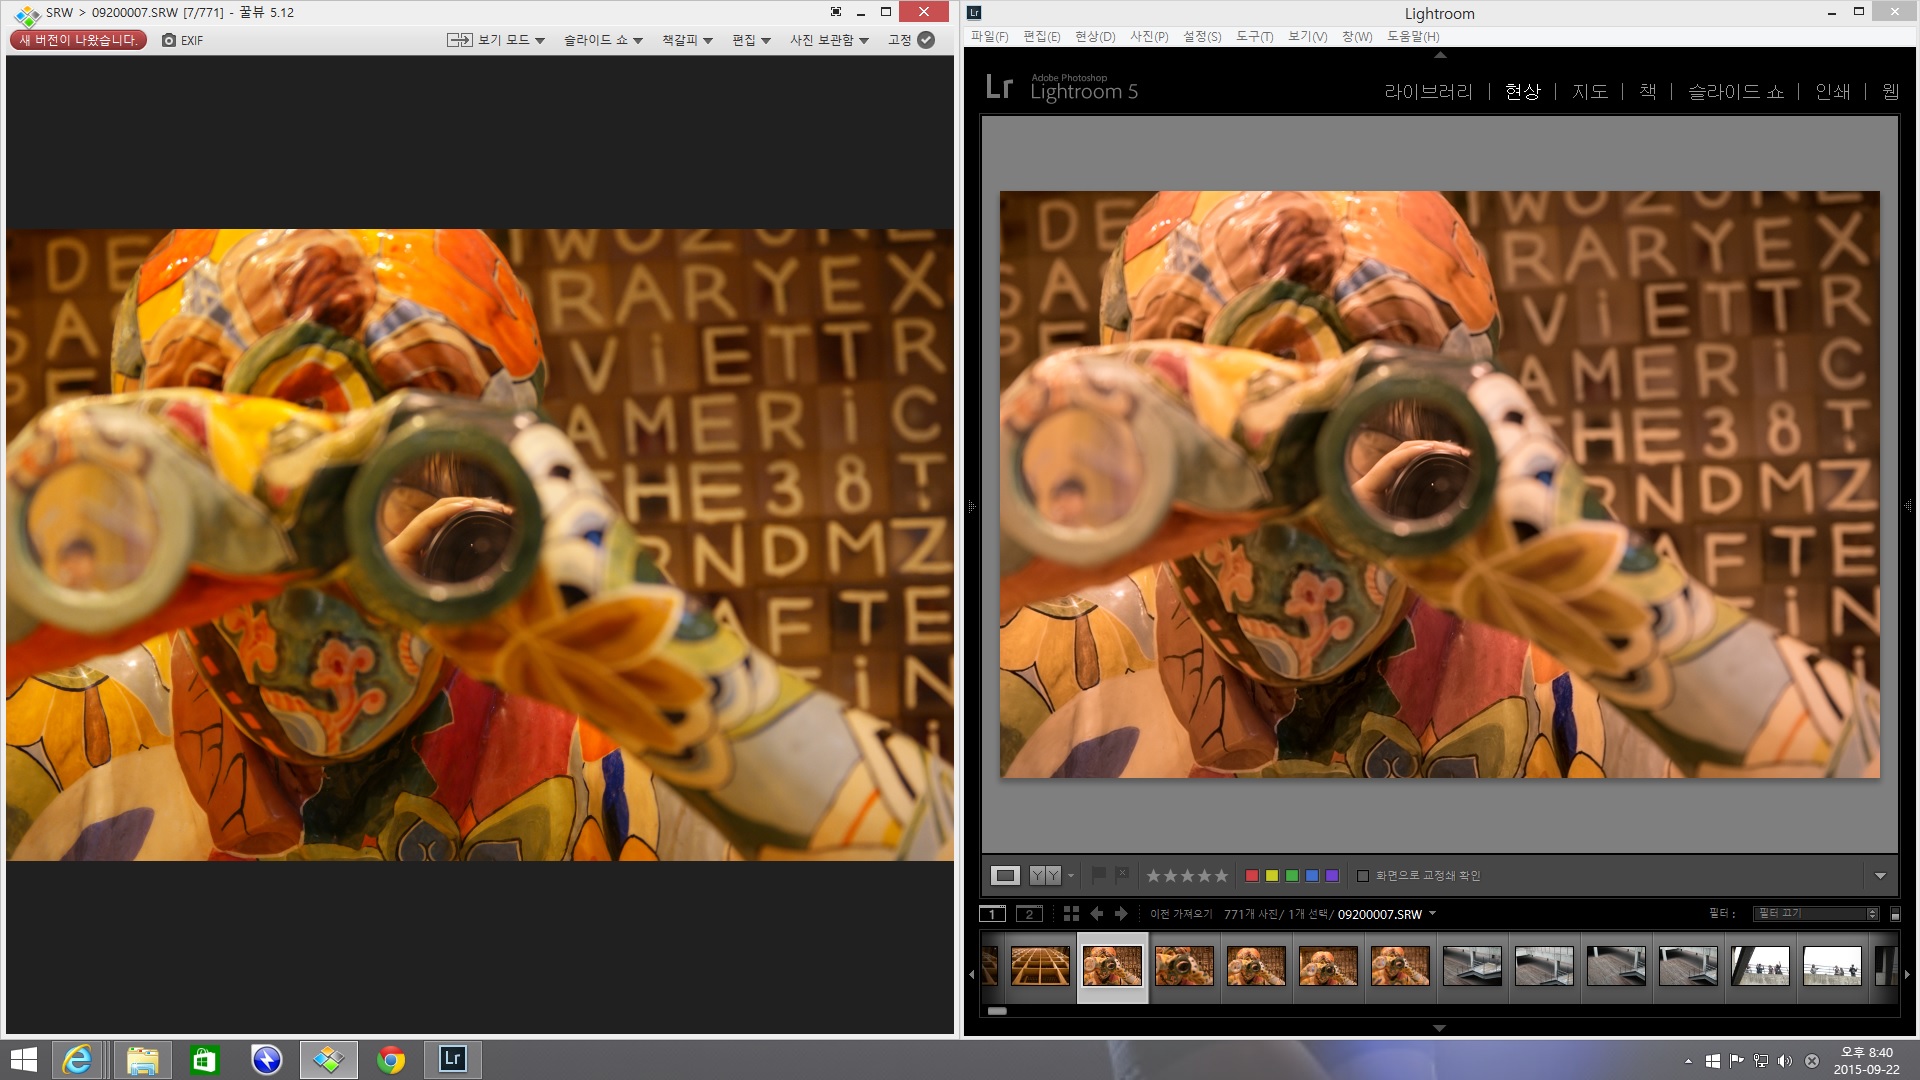The width and height of the screenshot is (1920, 1080).
Task: Go to next photo with right arrow
Action: [x=1121, y=913]
